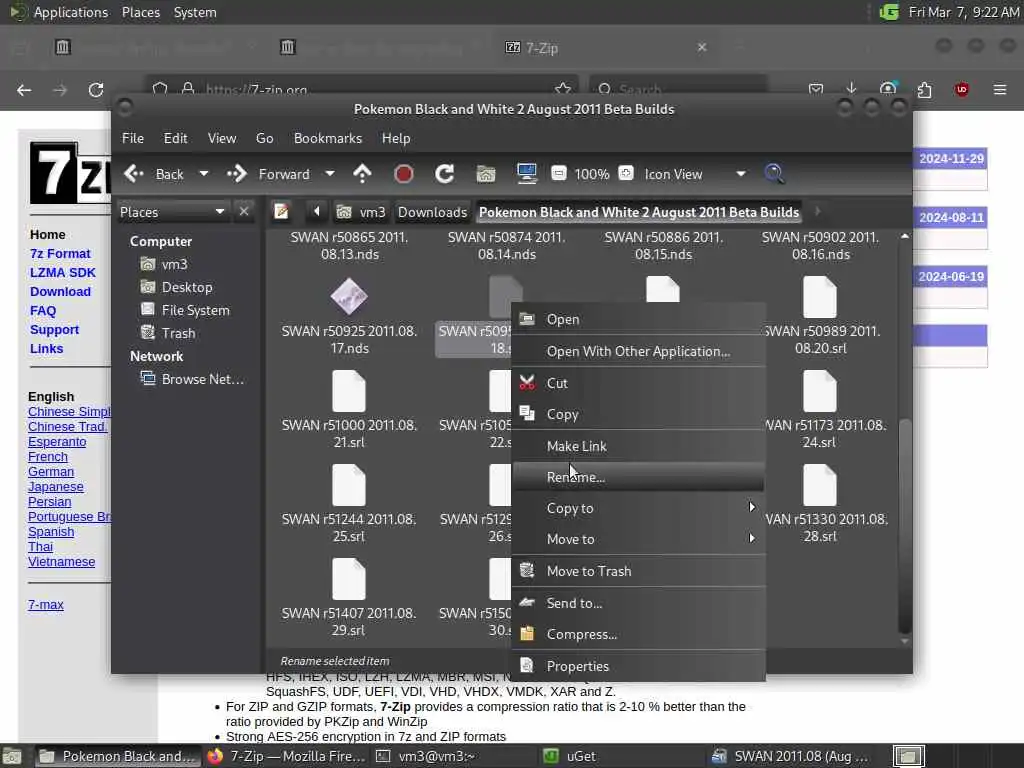Screen dimensions: 1024x768
Task: Click the uBlock Origin icon in Firefox
Action: [961, 89]
